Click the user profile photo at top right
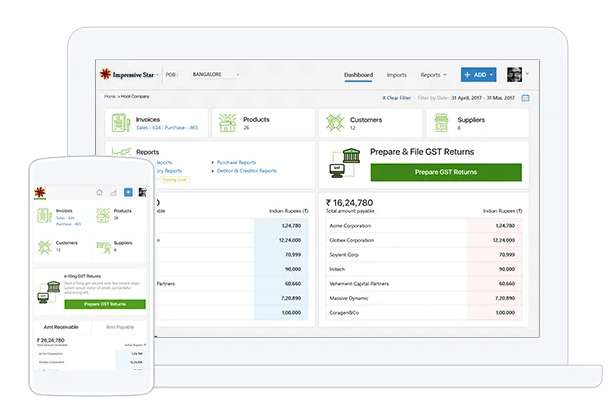 click(514, 75)
